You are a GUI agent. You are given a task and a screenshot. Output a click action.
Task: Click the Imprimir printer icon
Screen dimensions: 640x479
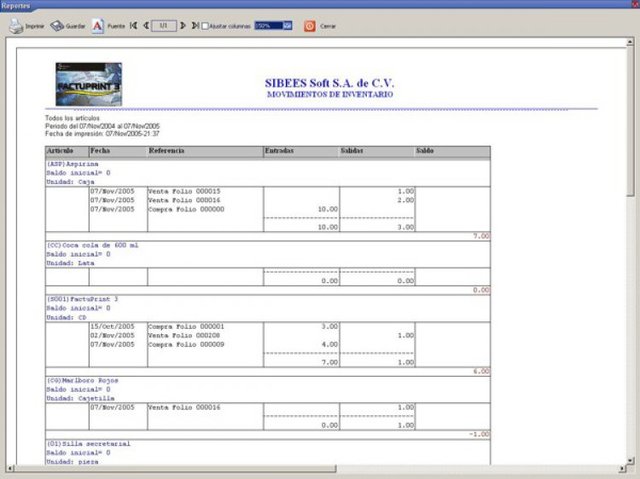[x=15, y=26]
